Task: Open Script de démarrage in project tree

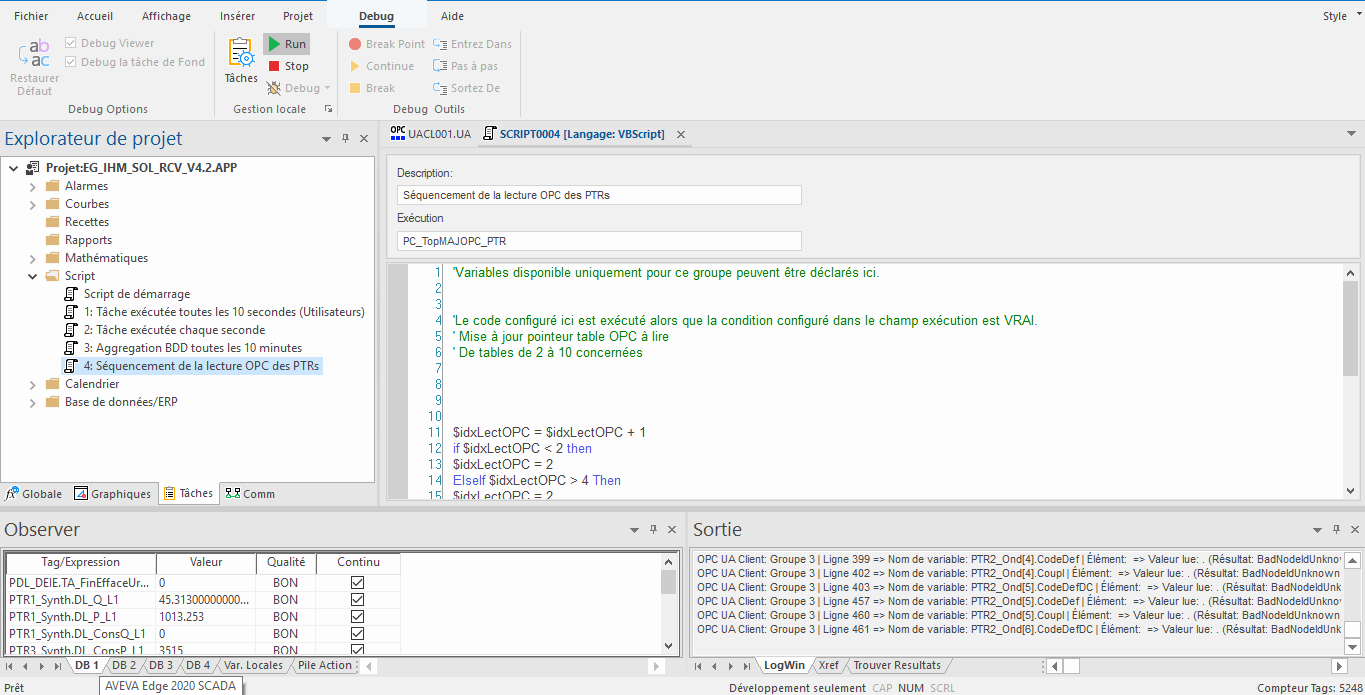Action: pos(136,294)
